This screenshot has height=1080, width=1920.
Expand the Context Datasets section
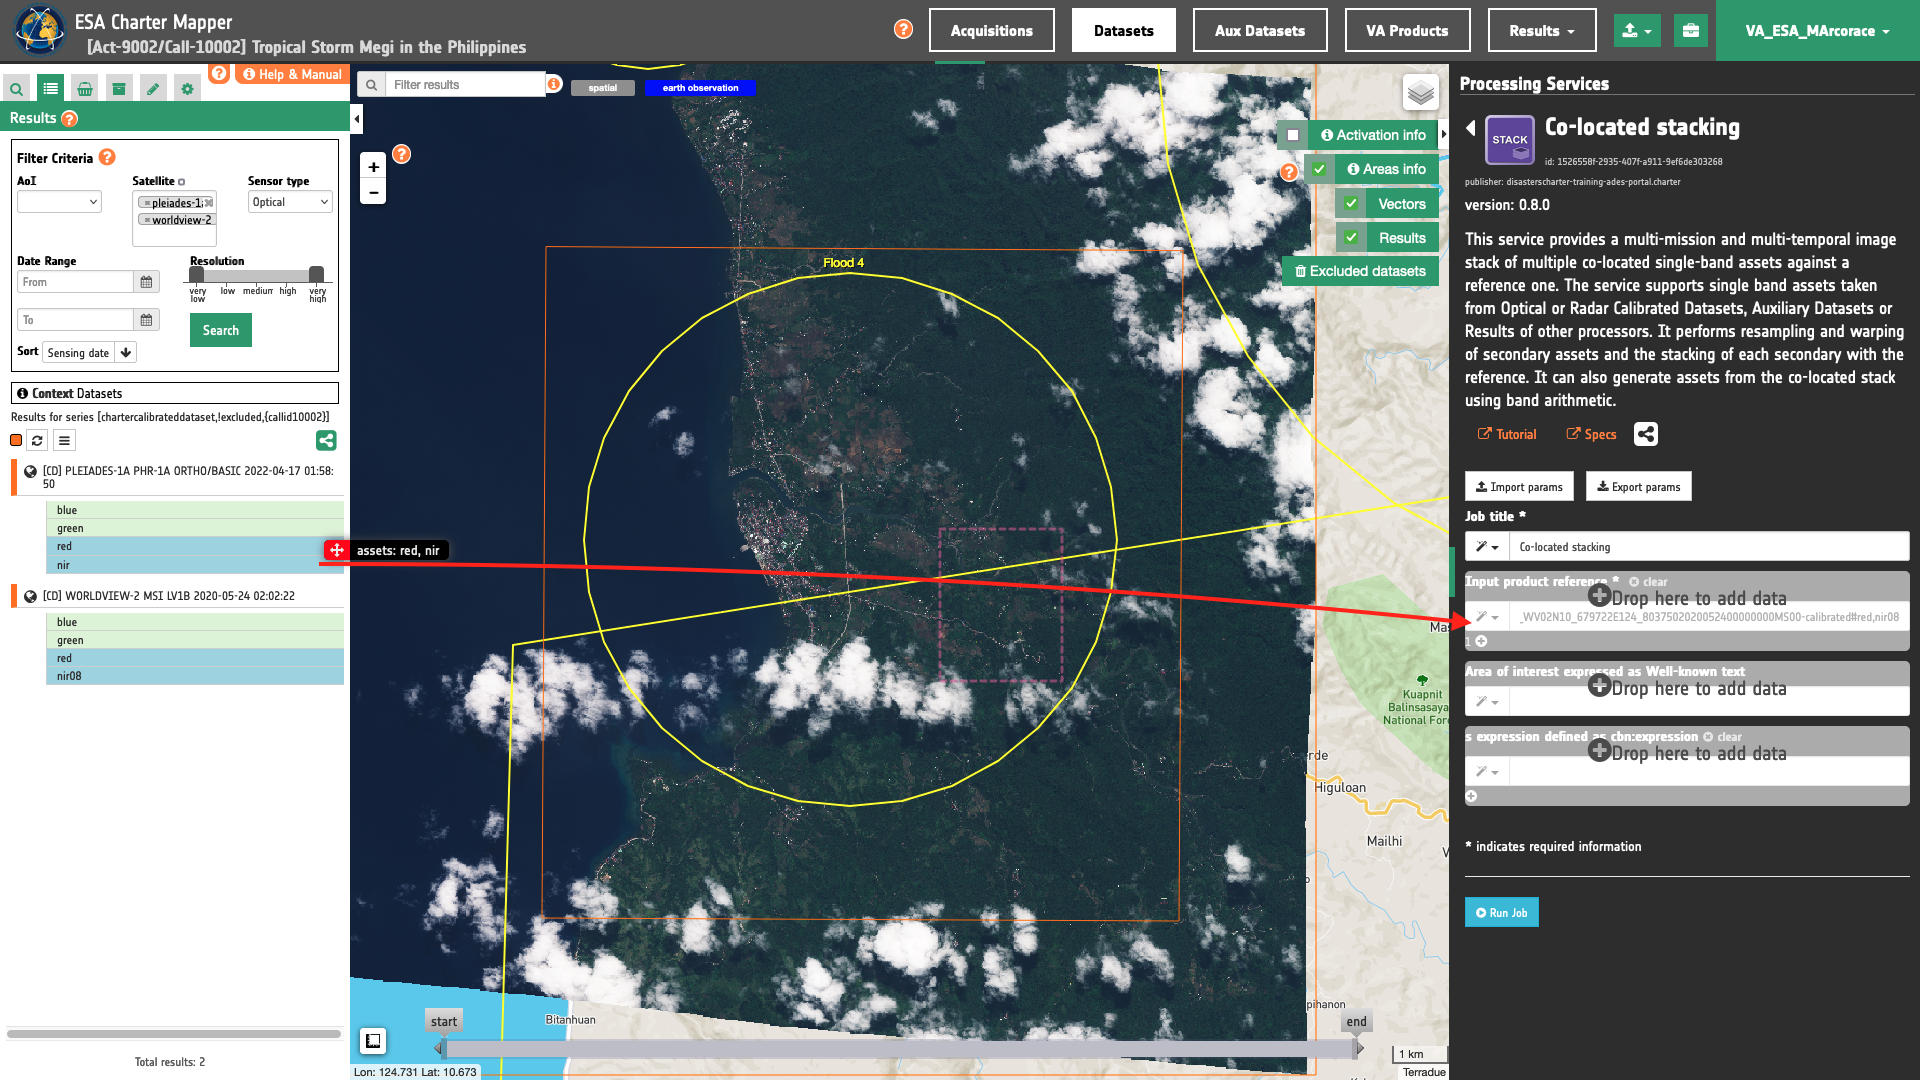pos(175,394)
